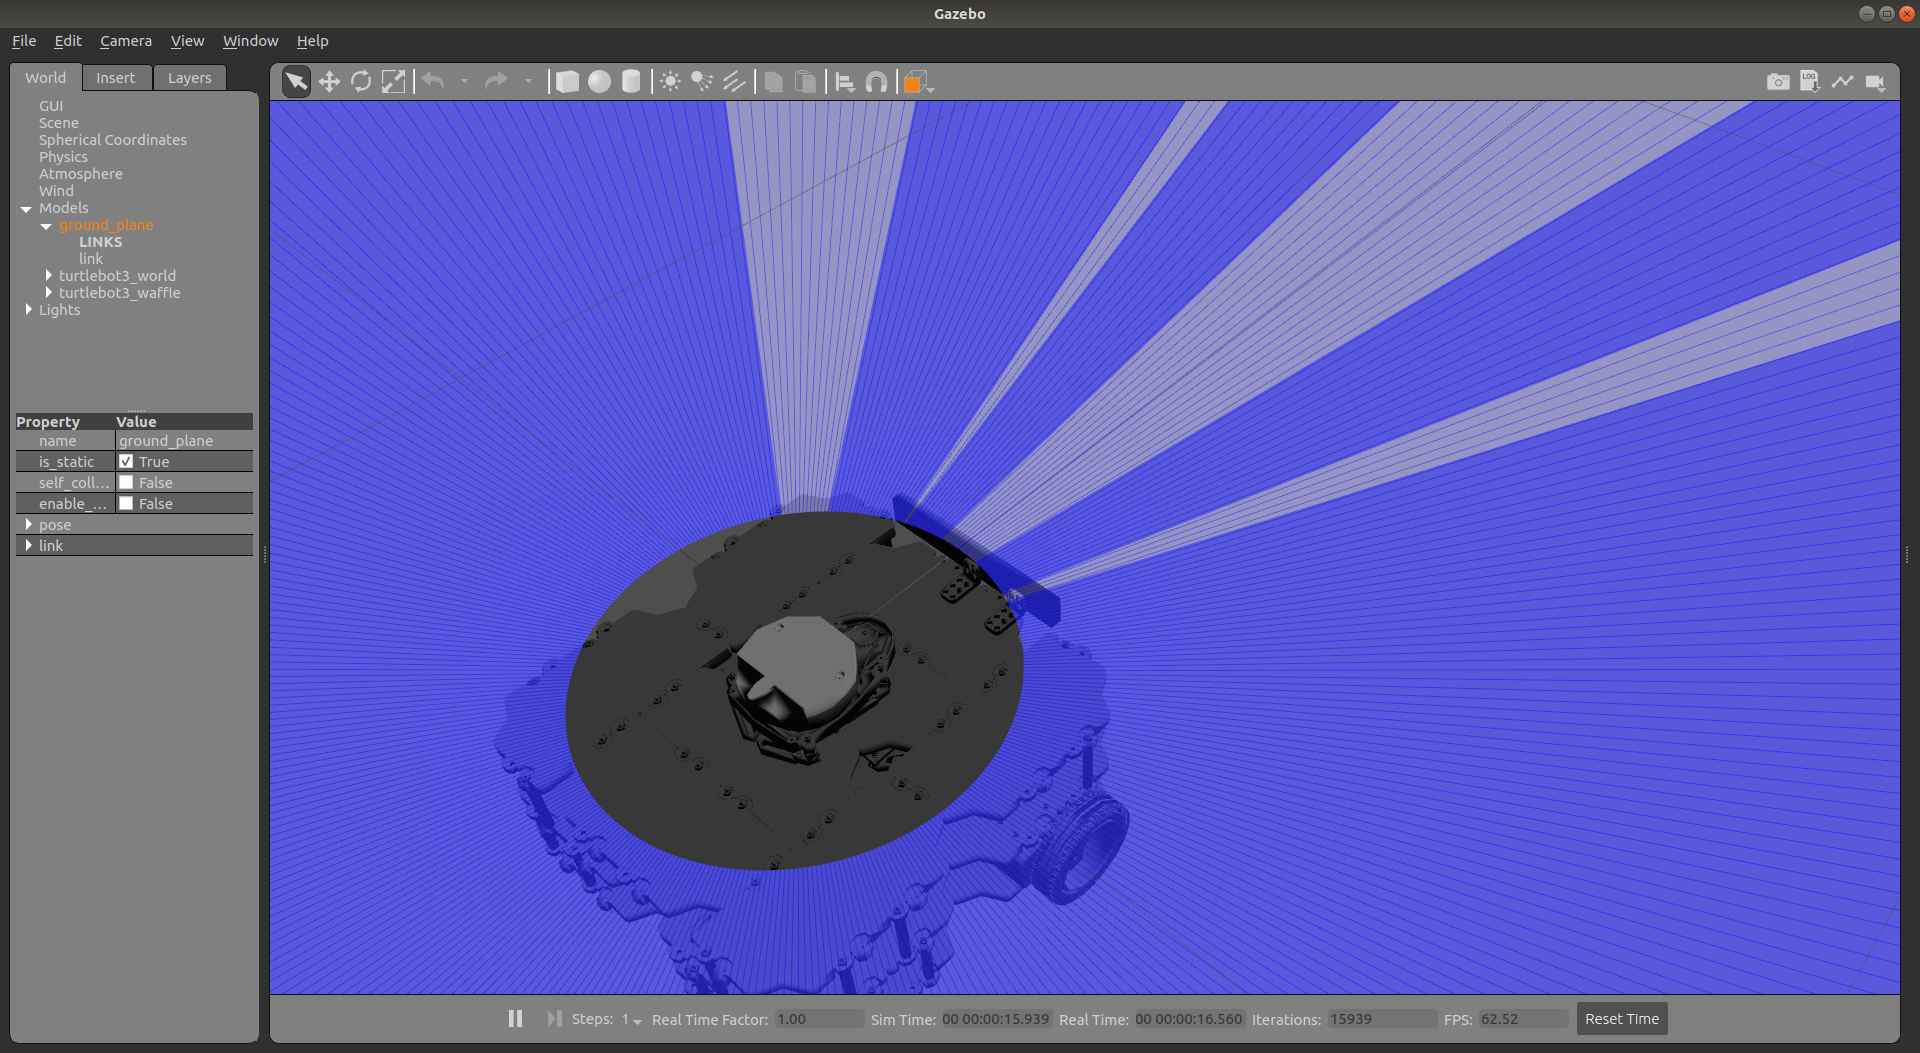Select the Translate mode tool
1920x1053 pixels.
coord(330,81)
